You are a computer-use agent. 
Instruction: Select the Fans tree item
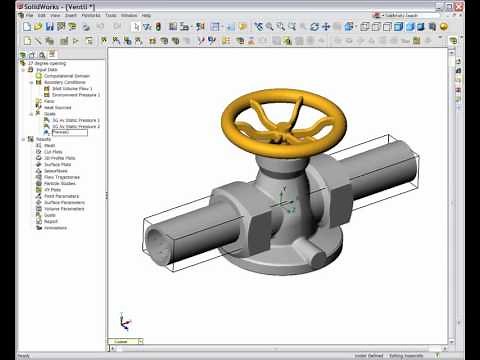click(x=49, y=101)
